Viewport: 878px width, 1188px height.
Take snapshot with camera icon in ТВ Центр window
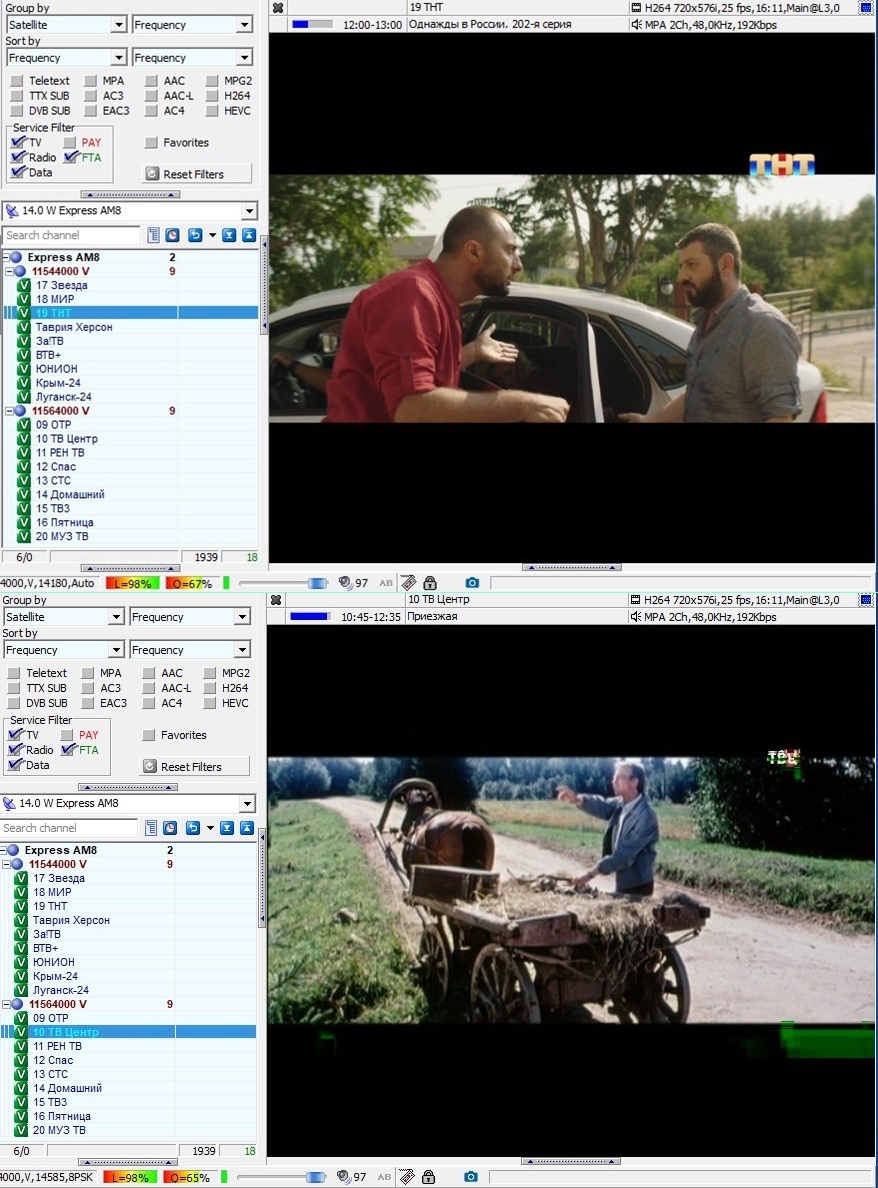470,1177
